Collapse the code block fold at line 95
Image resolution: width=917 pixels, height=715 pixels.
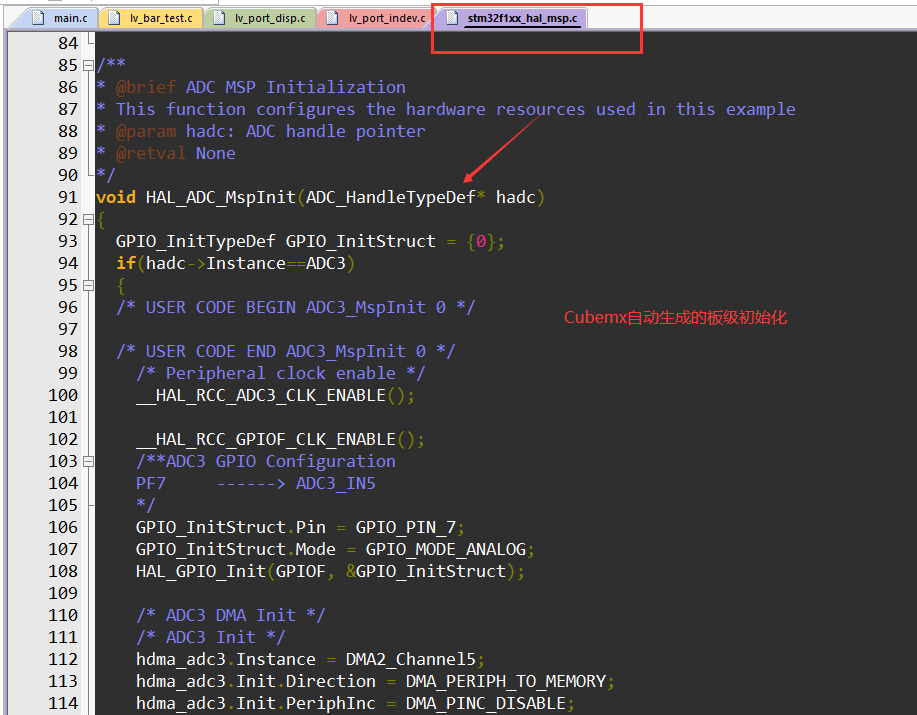pyautogui.click(x=88, y=284)
